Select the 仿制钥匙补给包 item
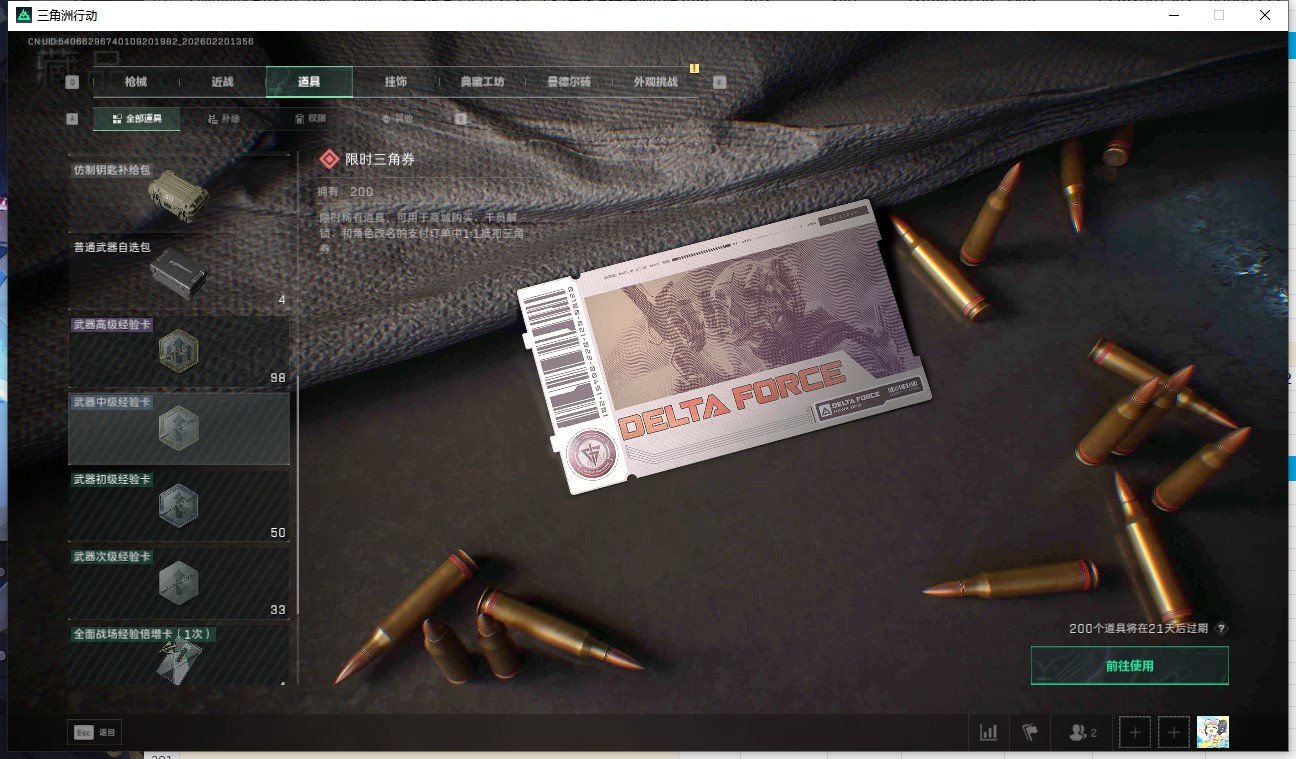The width and height of the screenshot is (1296, 759). point(179,190)
